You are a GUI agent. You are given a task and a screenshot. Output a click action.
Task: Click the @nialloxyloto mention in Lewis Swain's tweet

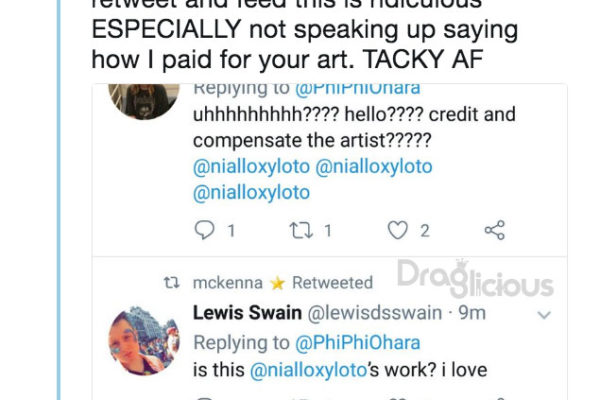[308, 370]
